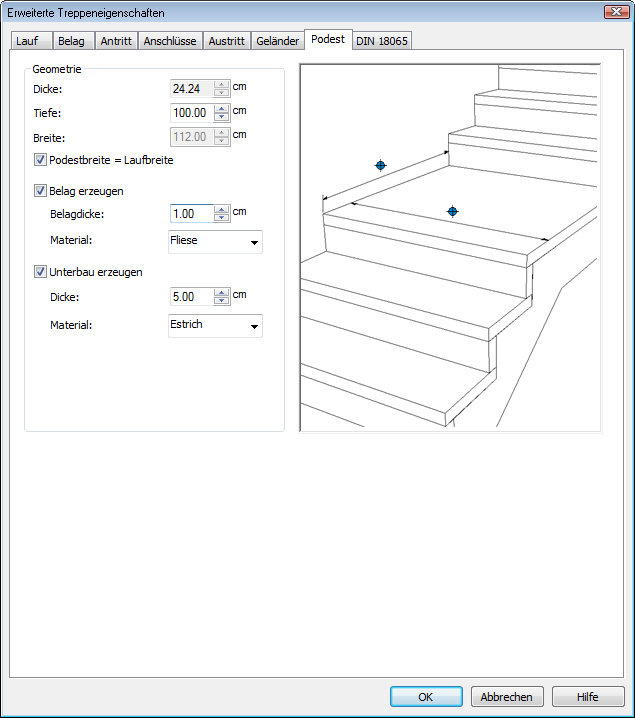Confirm with the OK button
Image resolution: width=635 pixels, height=718 pixels.
click(426, 696)
